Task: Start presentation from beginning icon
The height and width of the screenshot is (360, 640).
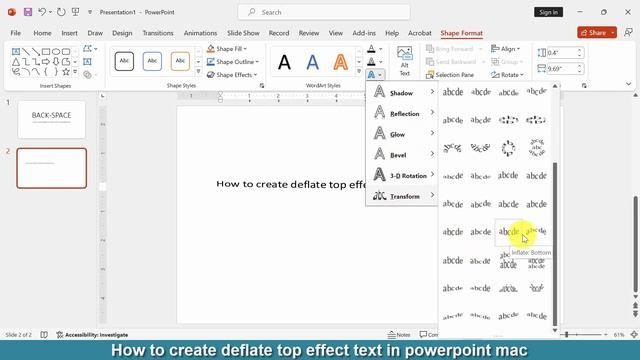Action: 76,12
